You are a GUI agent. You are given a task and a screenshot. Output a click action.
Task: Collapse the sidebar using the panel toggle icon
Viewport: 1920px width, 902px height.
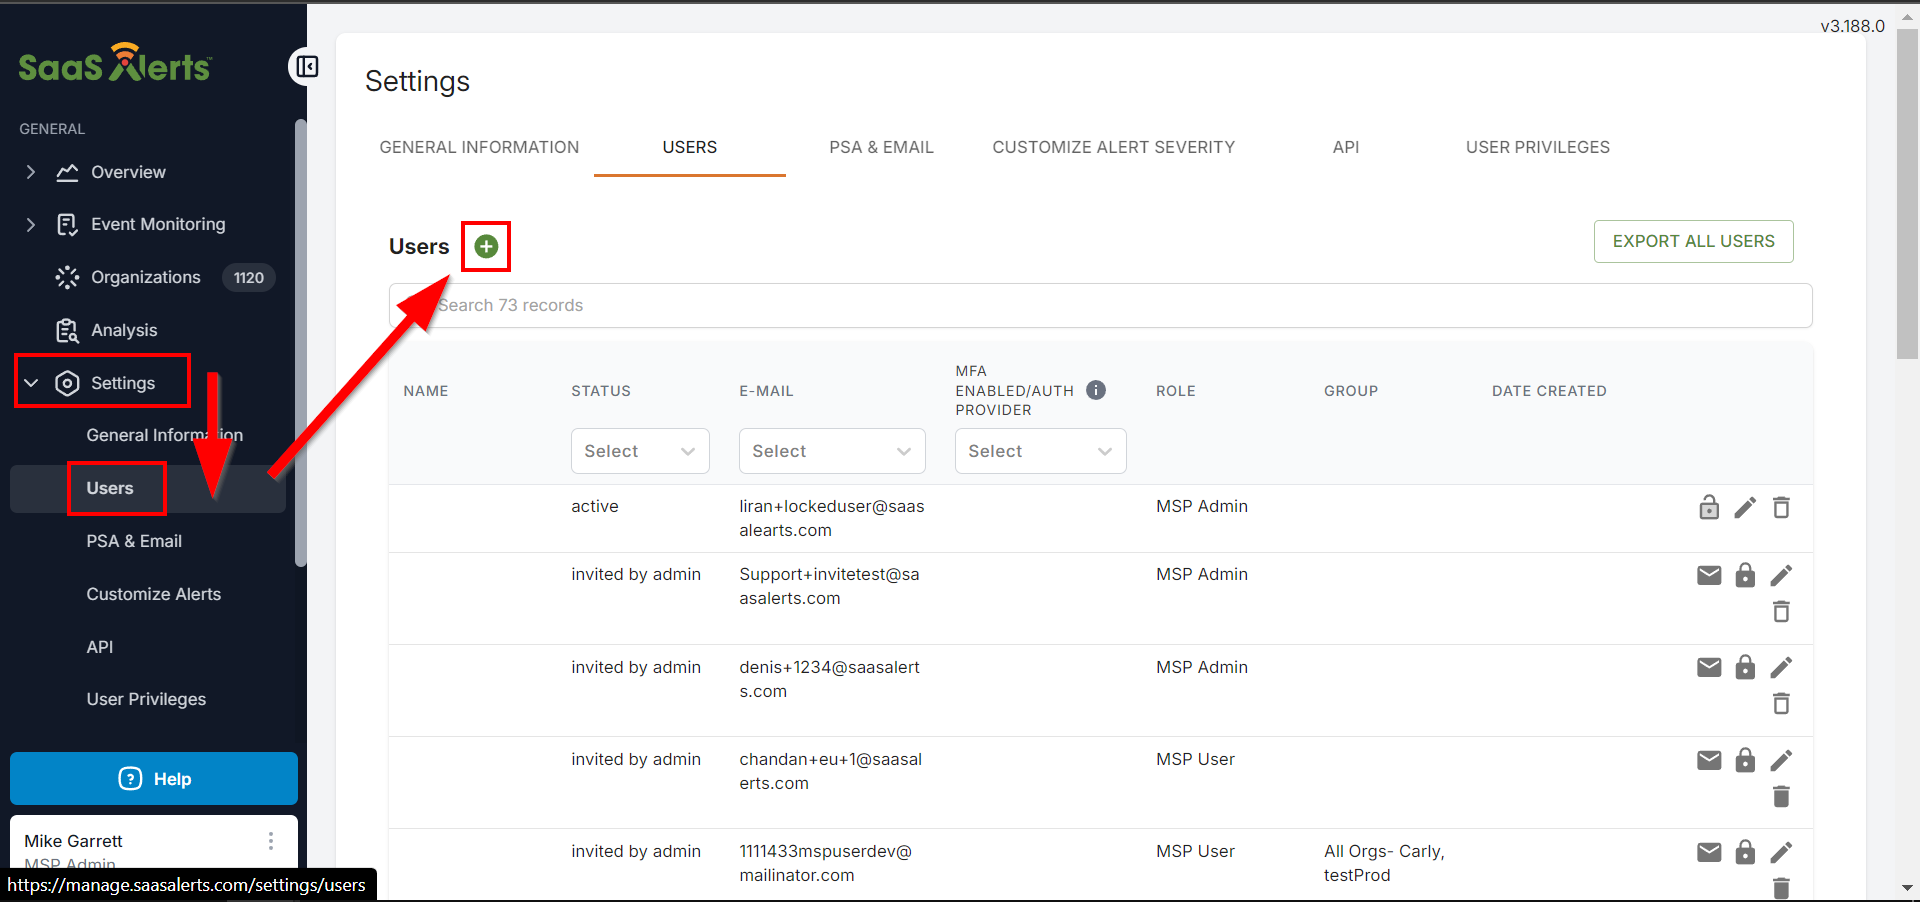pyautogui.click(x=307, y=67)
